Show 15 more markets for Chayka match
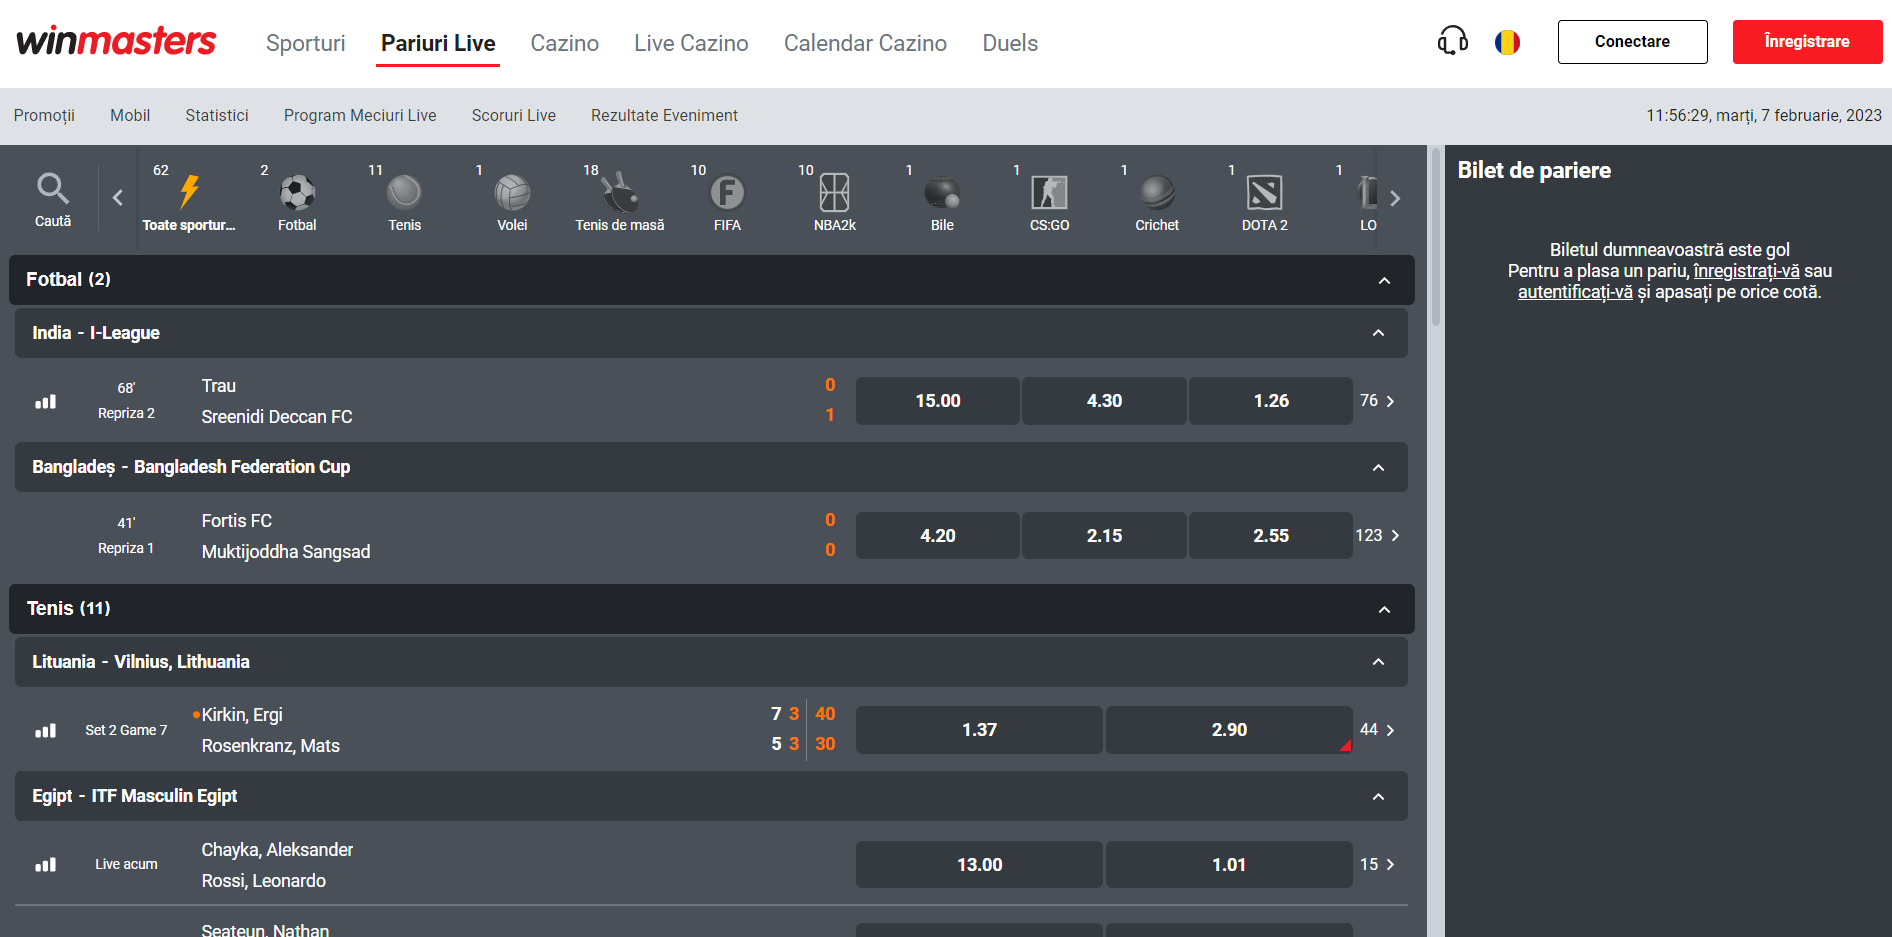This screenshot has width=1892, height=937. (1378, 864)
